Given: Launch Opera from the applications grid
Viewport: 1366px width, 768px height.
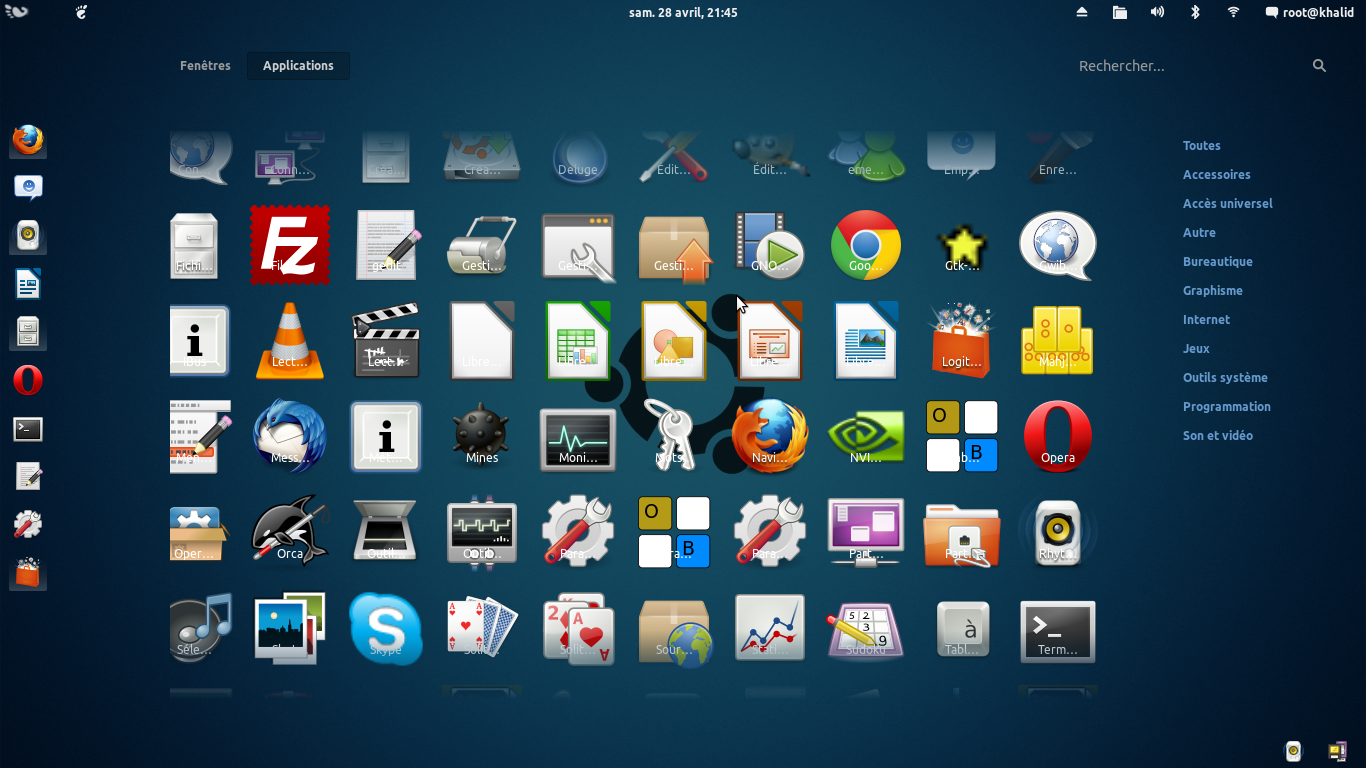Looking at the screenshot, I should coord(1058,437).
